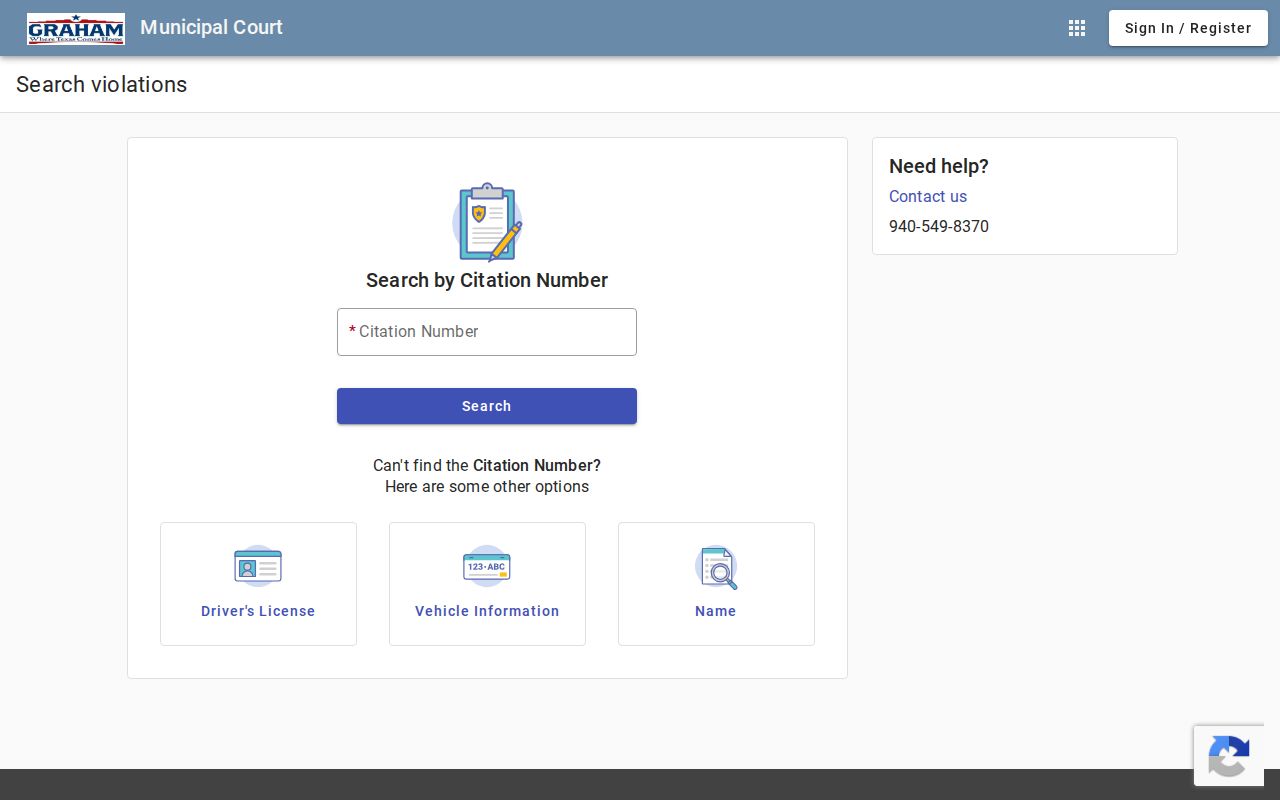Image resolution: width=1280 pixels, height=800 pixels.
Task: Click the Sign In / Register button
Action: [x=1188, y=28]
